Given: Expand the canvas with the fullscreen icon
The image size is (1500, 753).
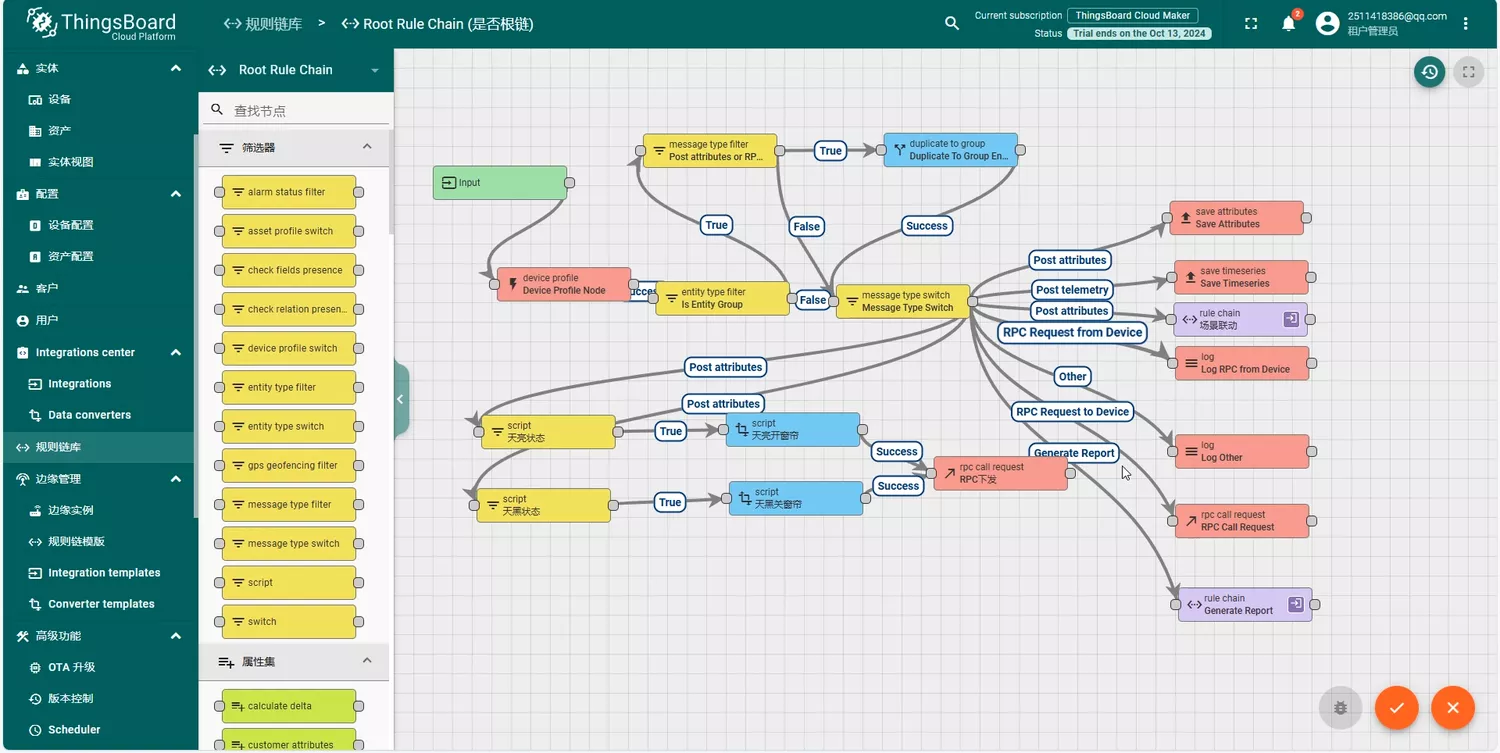Looking at the screenshot, I should click(1468, 72).
